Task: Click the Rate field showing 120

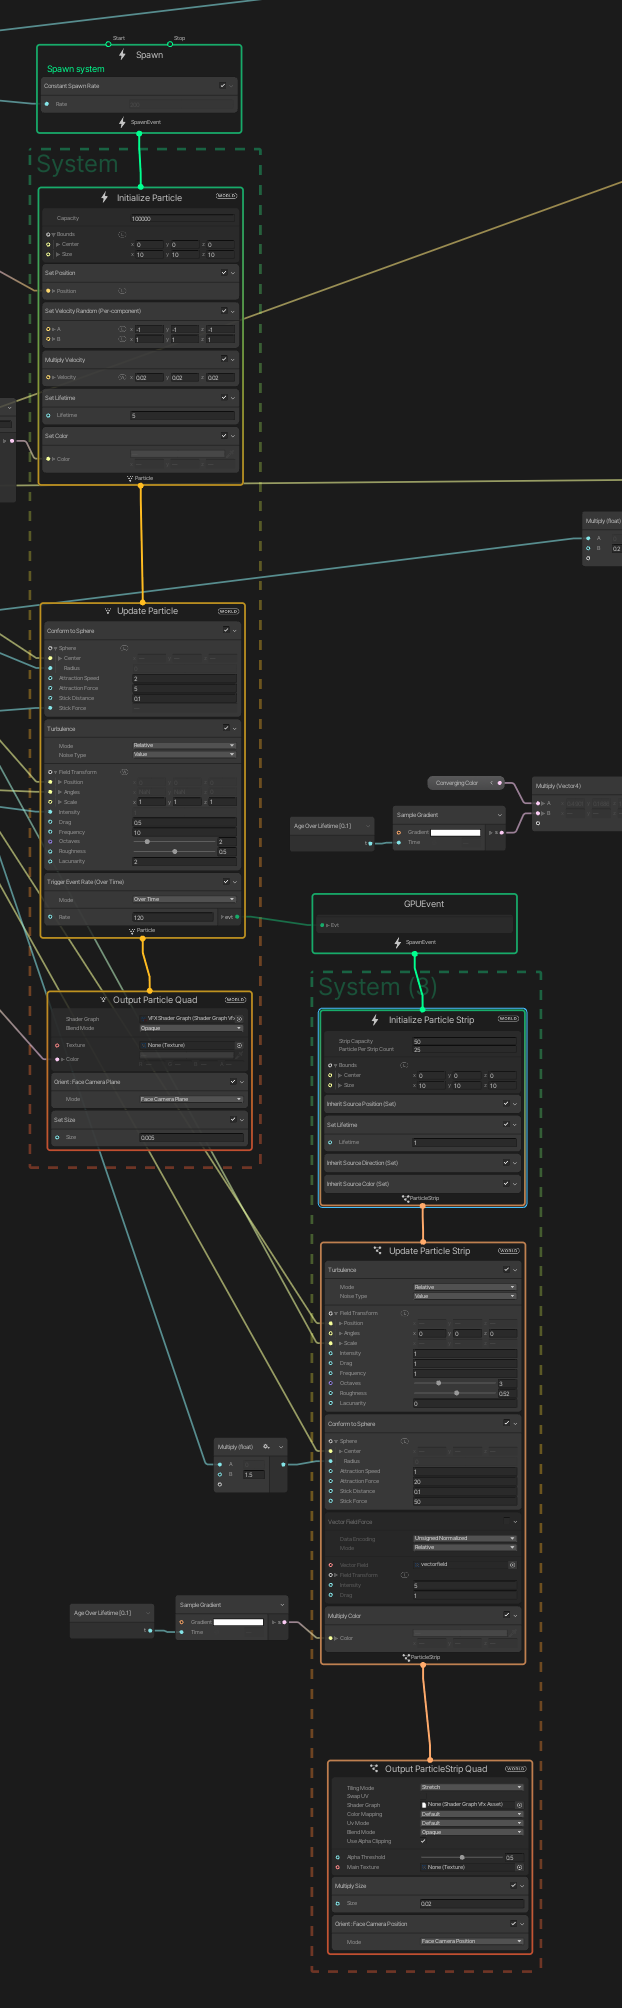Action: [x=175, y=917]
